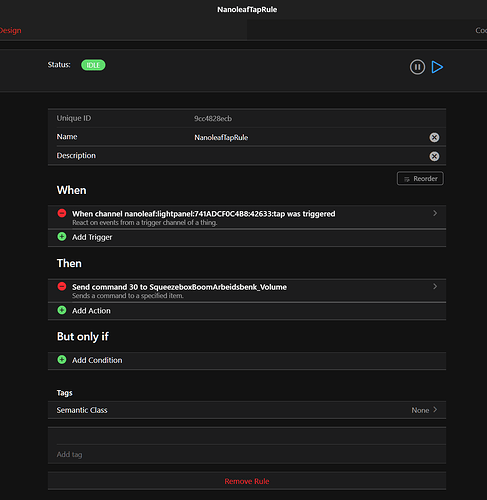The height and width of the screenshot is (500, 487).
Task: Pause the rule with the pause icon
Action: pos(417,67)
